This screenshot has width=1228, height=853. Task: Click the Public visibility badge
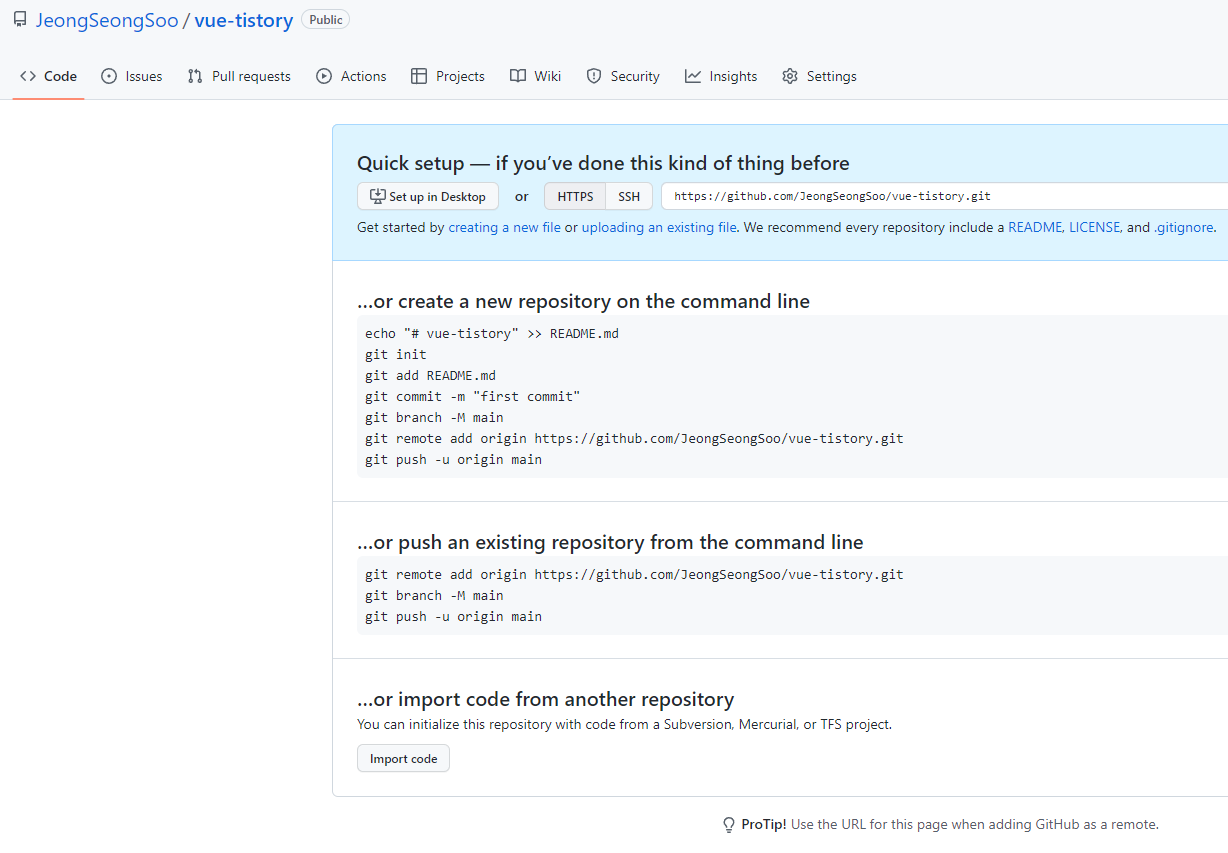point(325,20)
